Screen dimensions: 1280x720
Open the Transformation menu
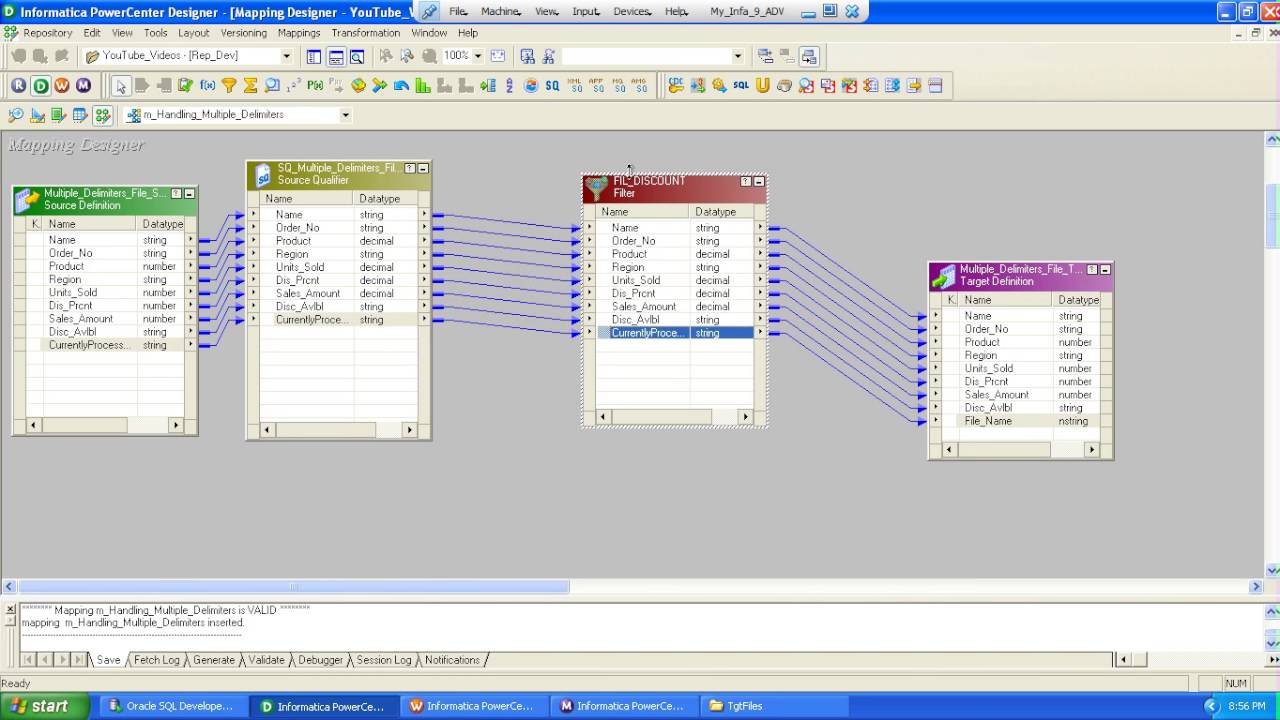pyautogui.click(x=366, y=33)
